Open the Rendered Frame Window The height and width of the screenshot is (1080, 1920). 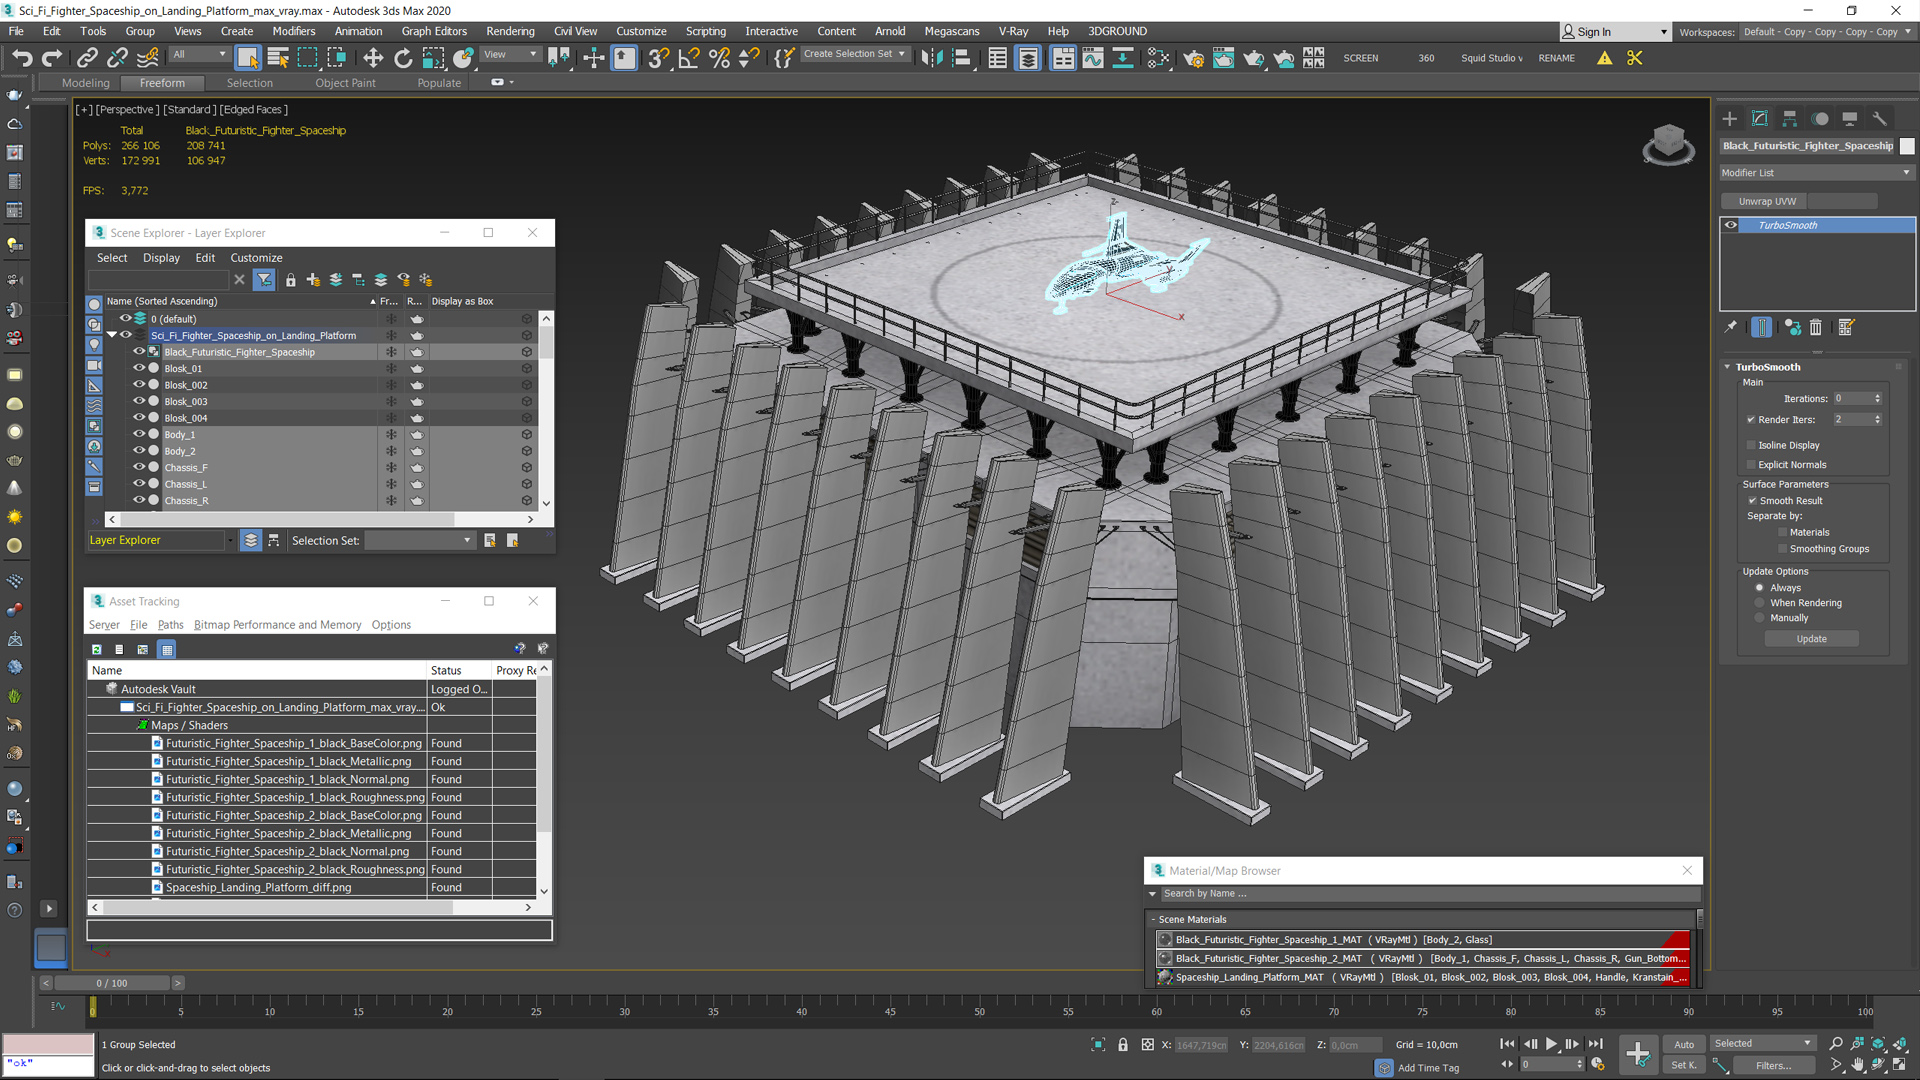[x=1223, y=58]
